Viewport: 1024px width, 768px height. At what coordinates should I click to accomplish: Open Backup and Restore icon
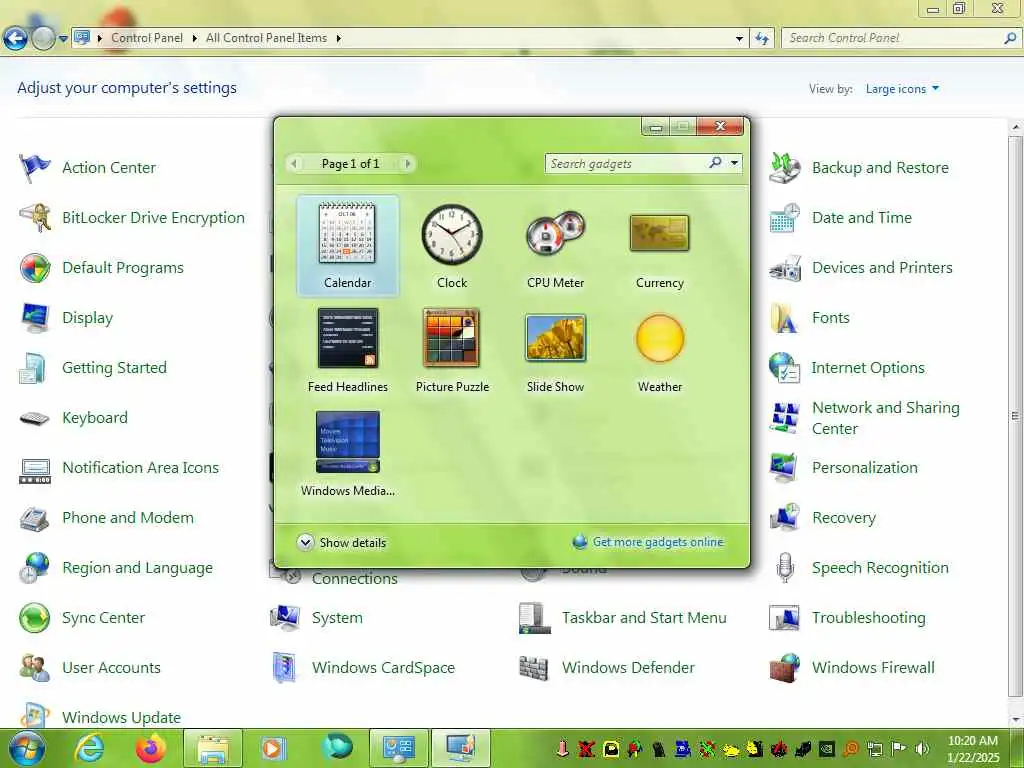[785, 168]
